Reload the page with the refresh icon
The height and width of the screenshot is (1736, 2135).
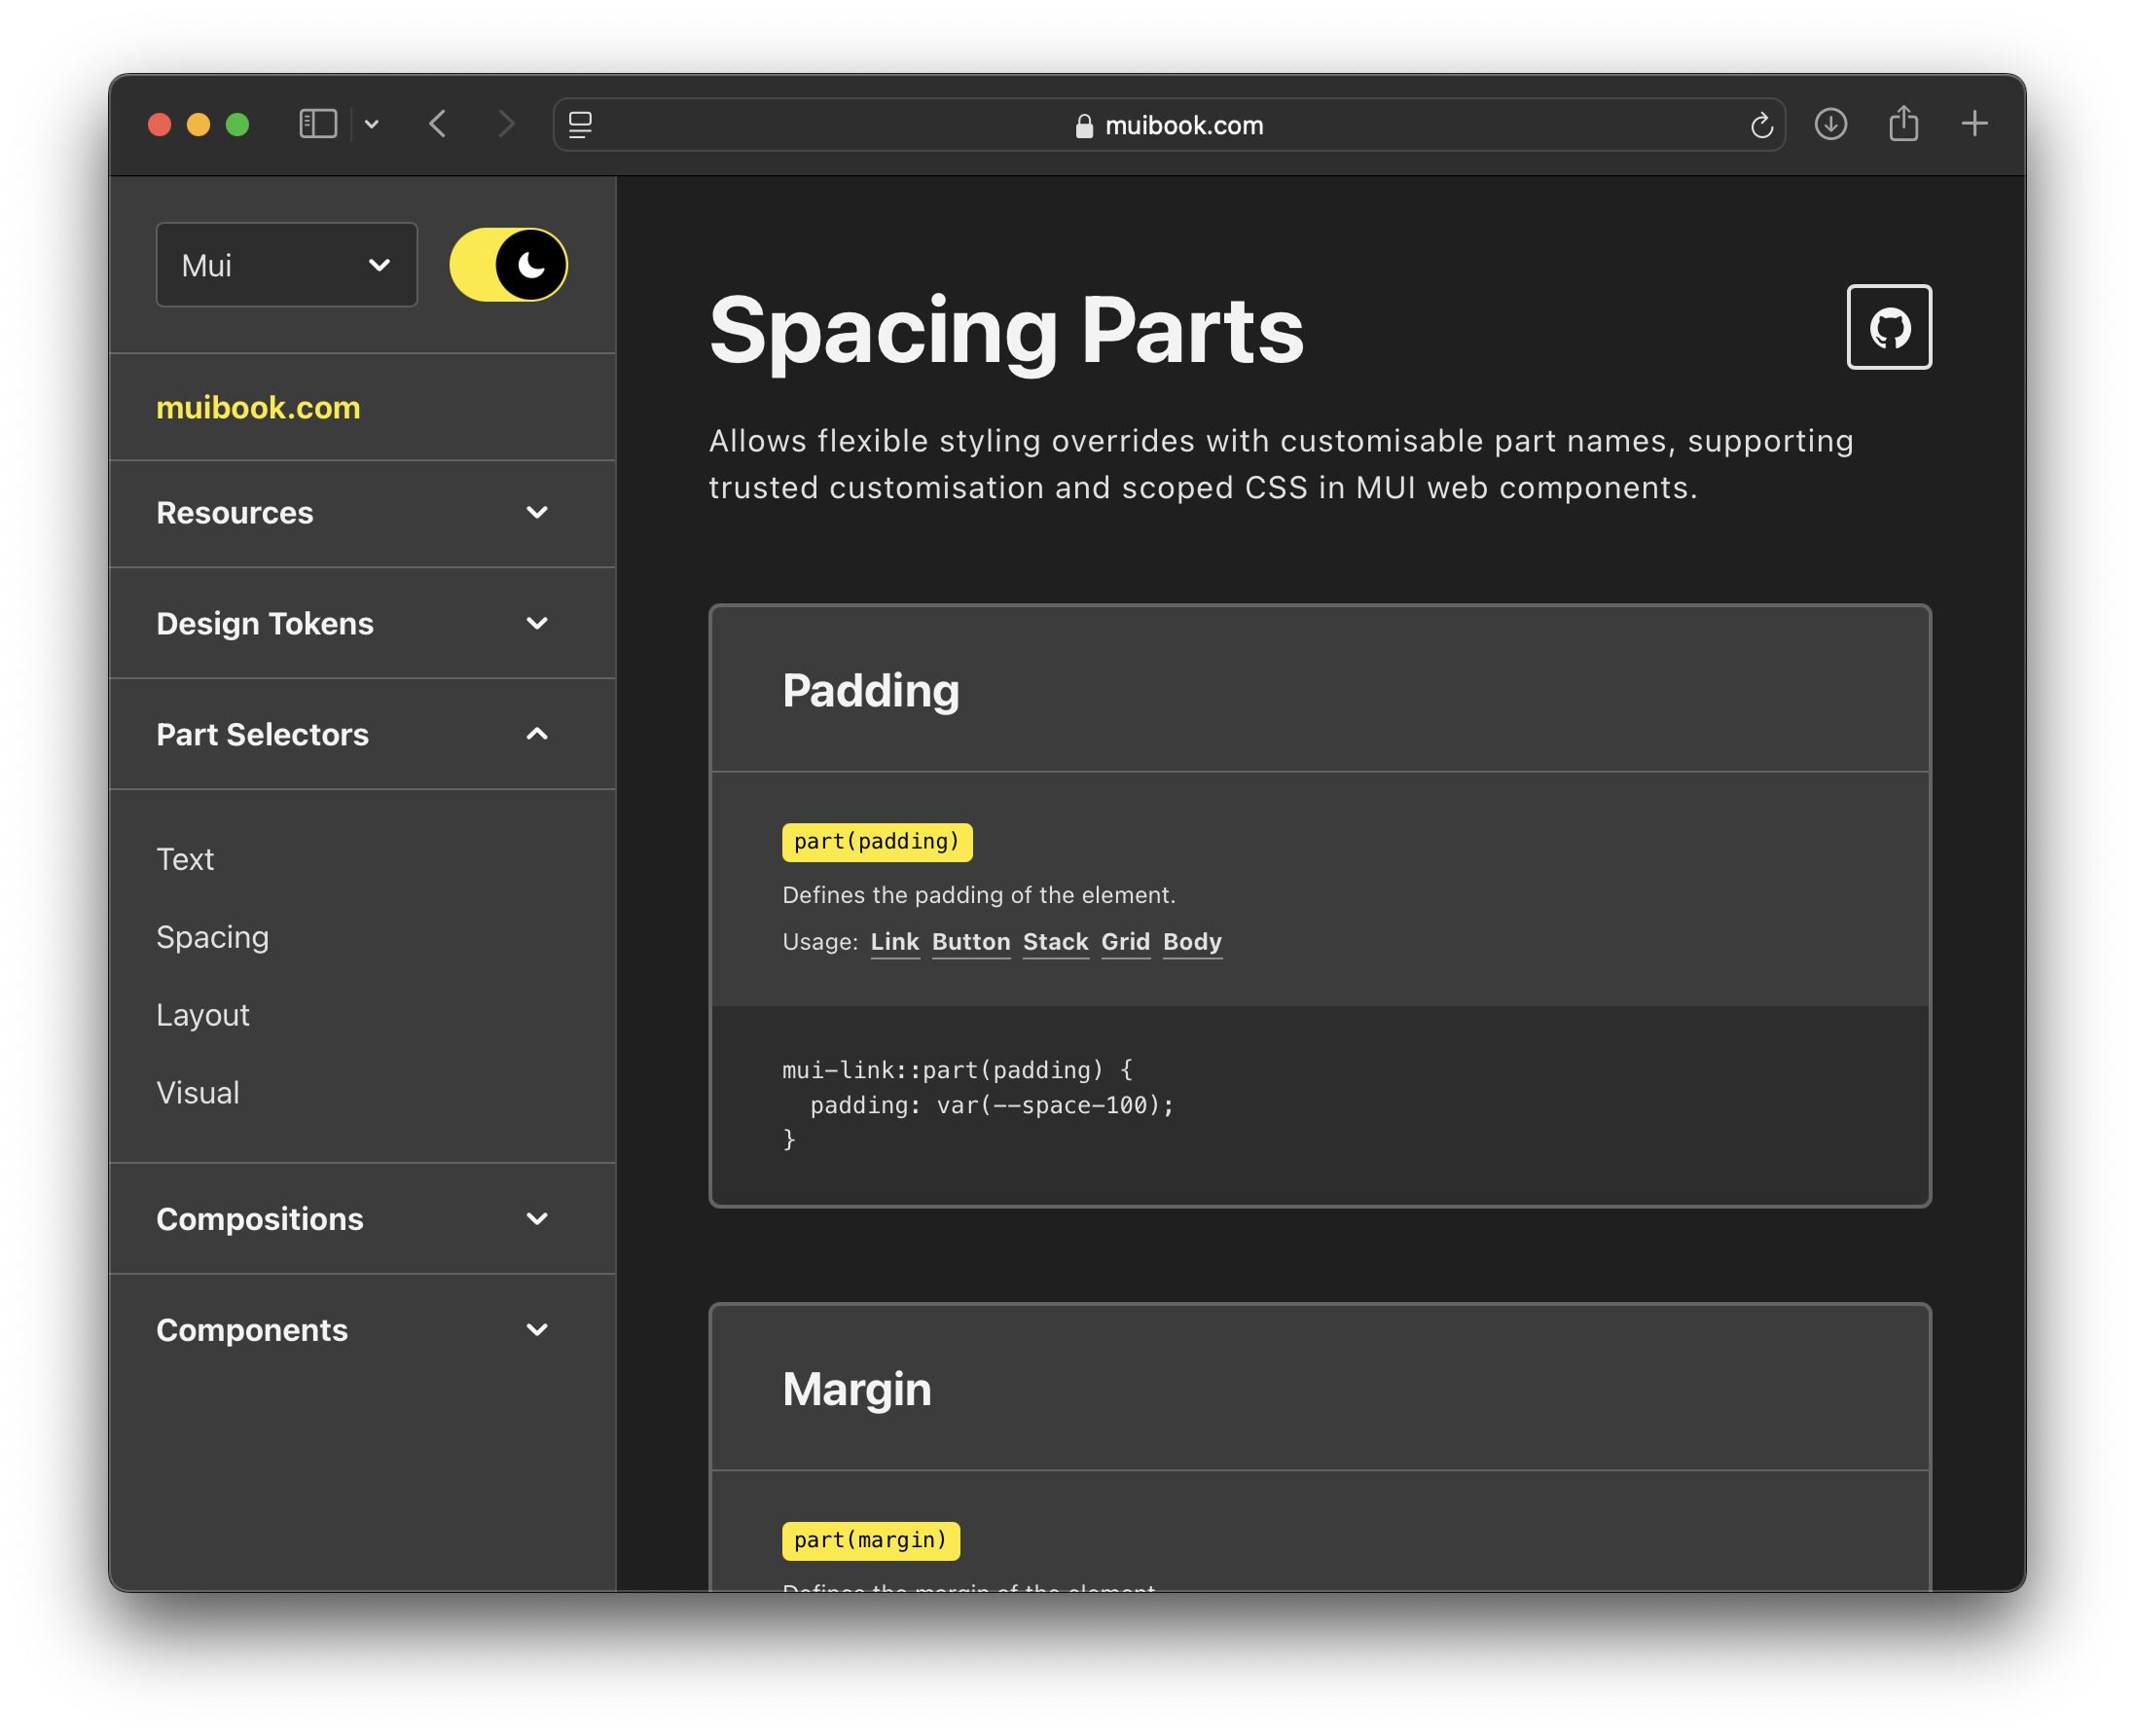1761,125
